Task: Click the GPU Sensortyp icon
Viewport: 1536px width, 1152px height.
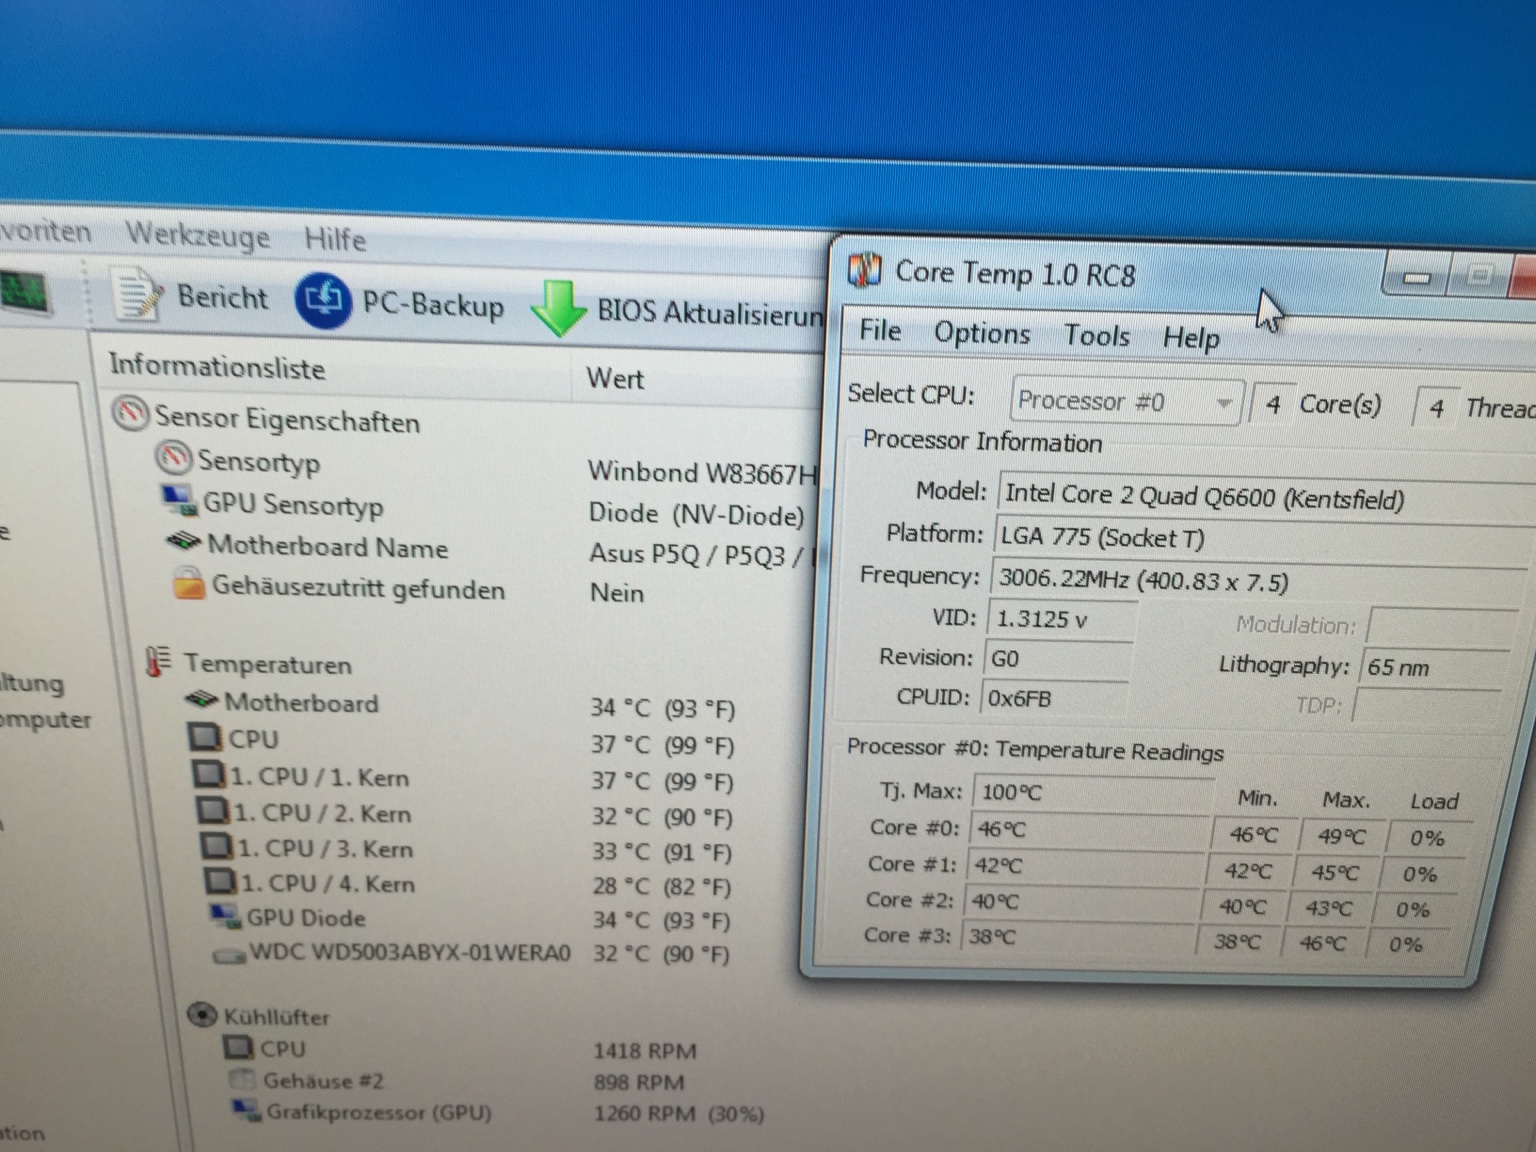Action: point(180,500)
